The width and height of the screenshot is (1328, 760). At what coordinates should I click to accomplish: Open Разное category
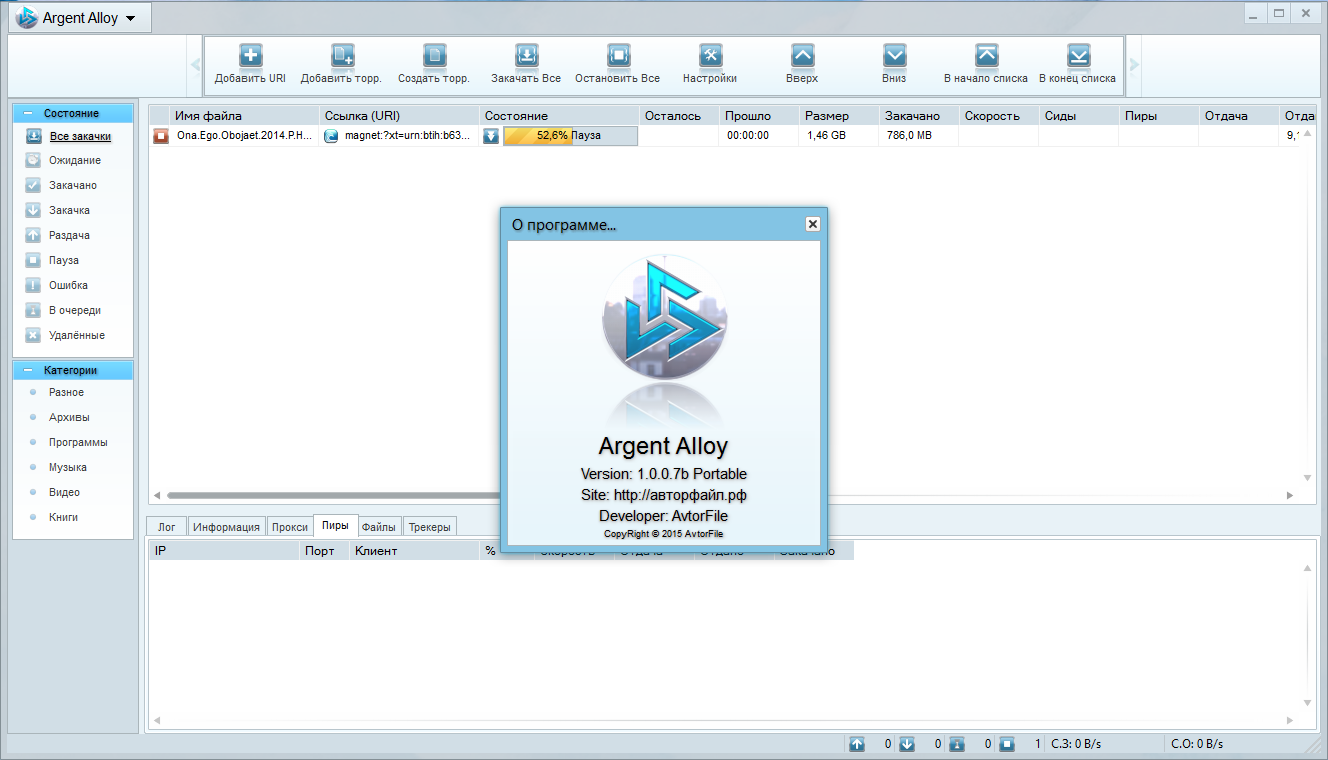(x=66, y=392)
